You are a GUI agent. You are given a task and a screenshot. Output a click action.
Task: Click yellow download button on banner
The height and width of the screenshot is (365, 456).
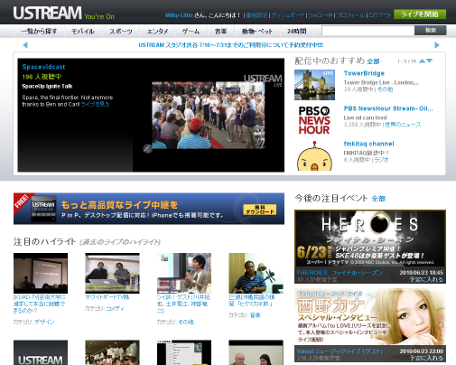[260, 209]
